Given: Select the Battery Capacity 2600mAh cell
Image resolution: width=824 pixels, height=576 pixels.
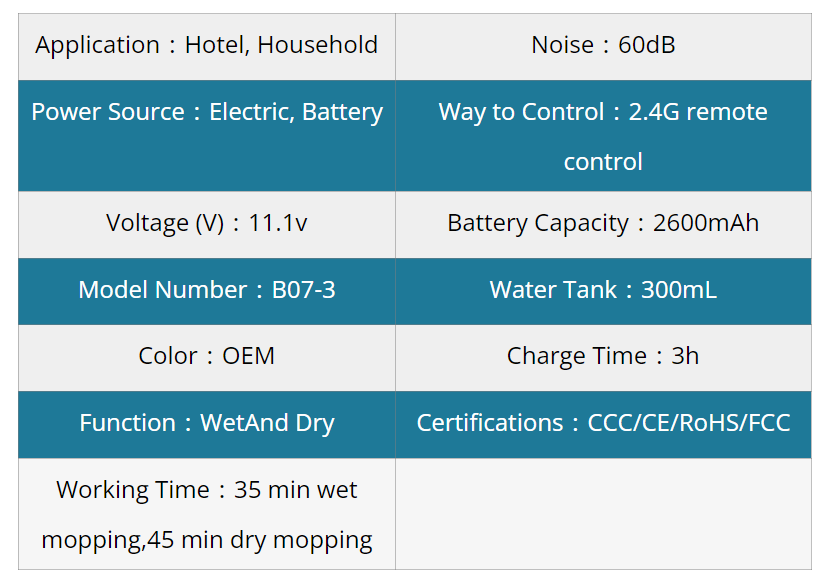Looking at the screenshot, I should pyautogui.click(x=603, y=224).
